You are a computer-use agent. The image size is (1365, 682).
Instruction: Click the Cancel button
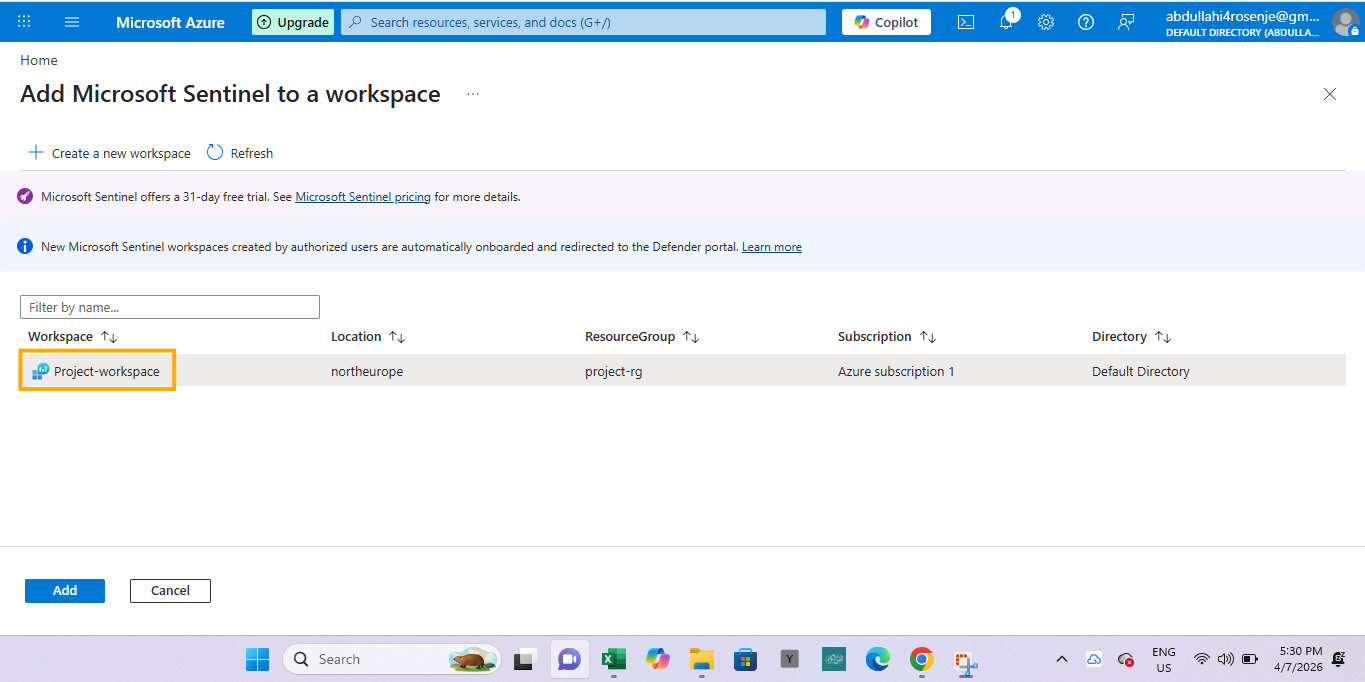coord(170,591)
